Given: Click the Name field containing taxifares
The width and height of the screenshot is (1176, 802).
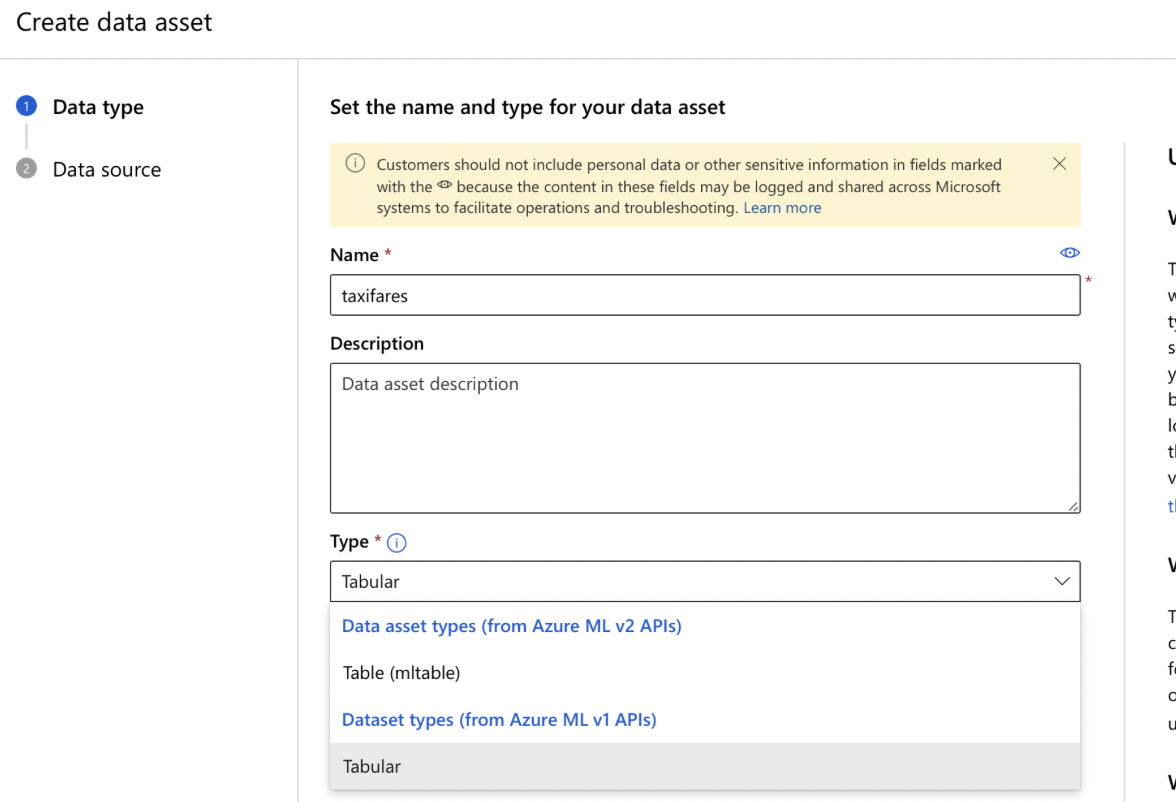Looking at the screenshot, I should 705,296.
